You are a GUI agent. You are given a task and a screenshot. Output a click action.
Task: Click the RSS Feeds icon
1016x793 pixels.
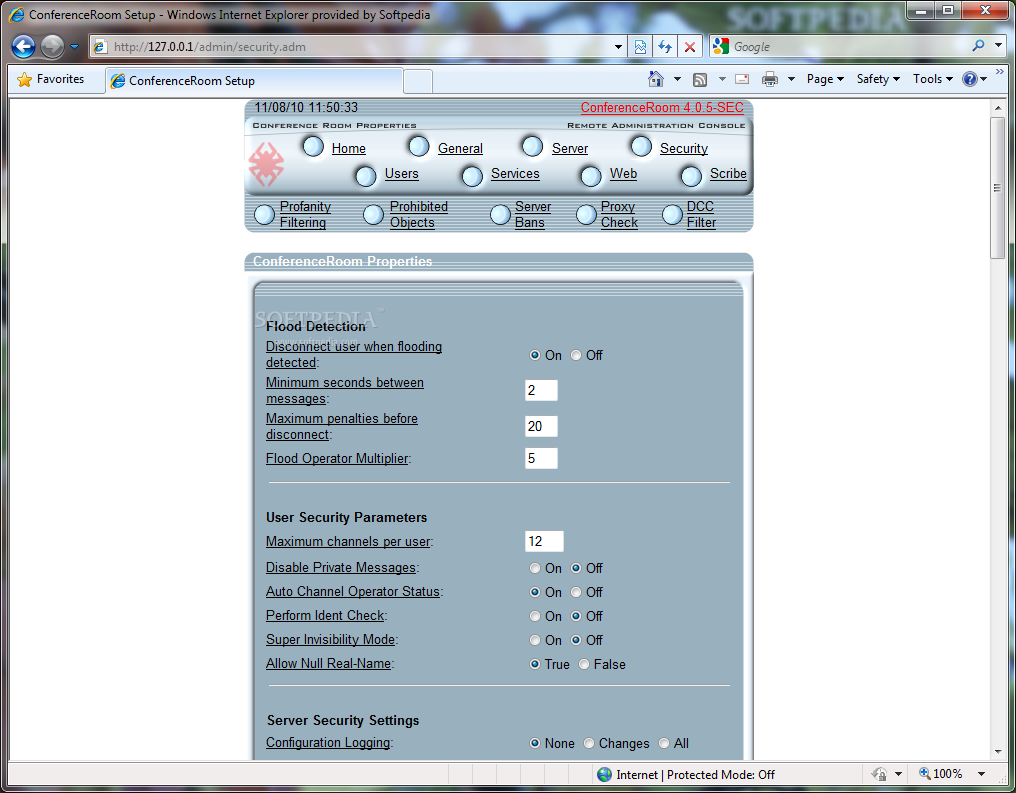pyautogui.click(x=700, y=80)
